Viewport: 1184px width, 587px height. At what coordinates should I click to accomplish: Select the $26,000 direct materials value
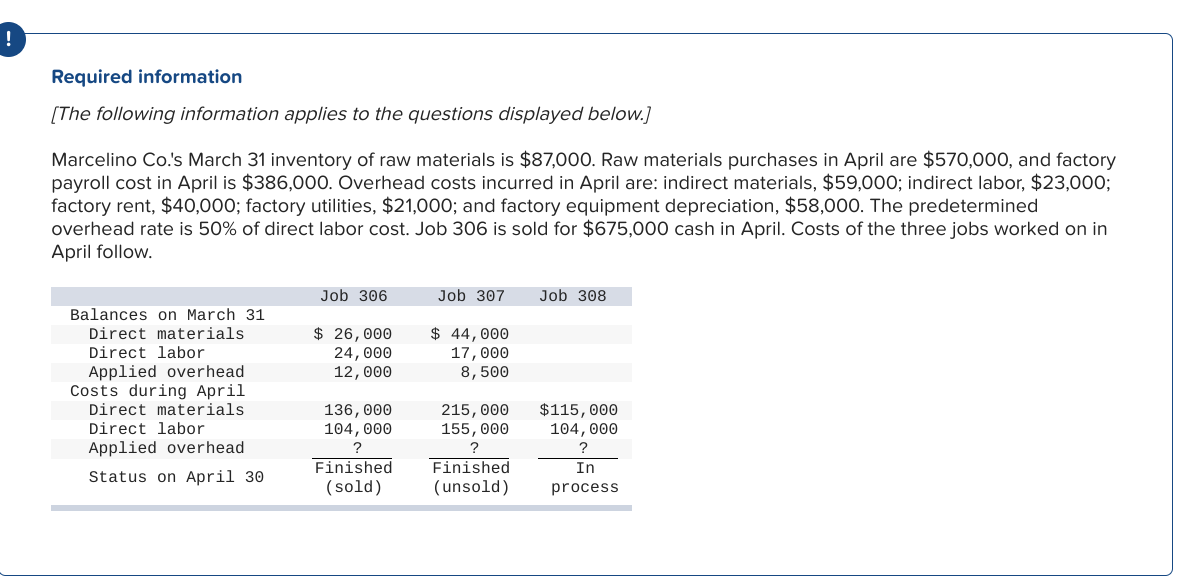[352, 333]
